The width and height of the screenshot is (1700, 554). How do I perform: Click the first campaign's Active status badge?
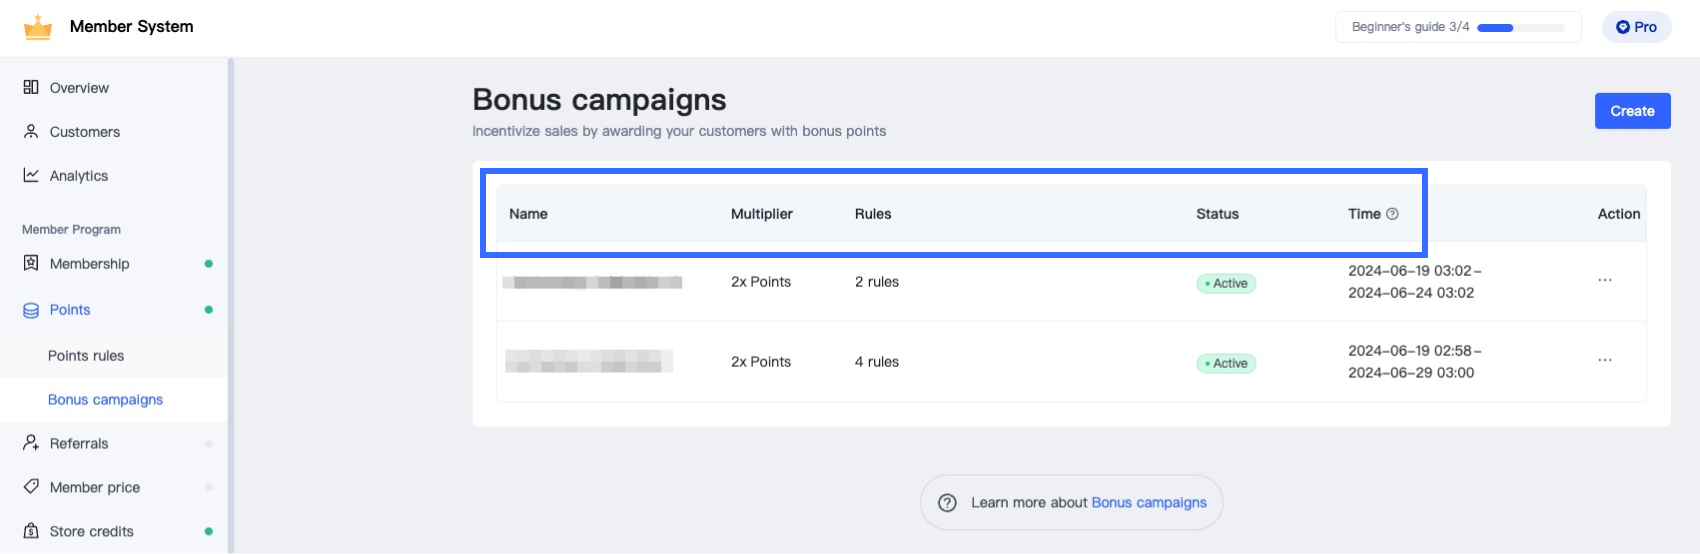point(1226,284)
